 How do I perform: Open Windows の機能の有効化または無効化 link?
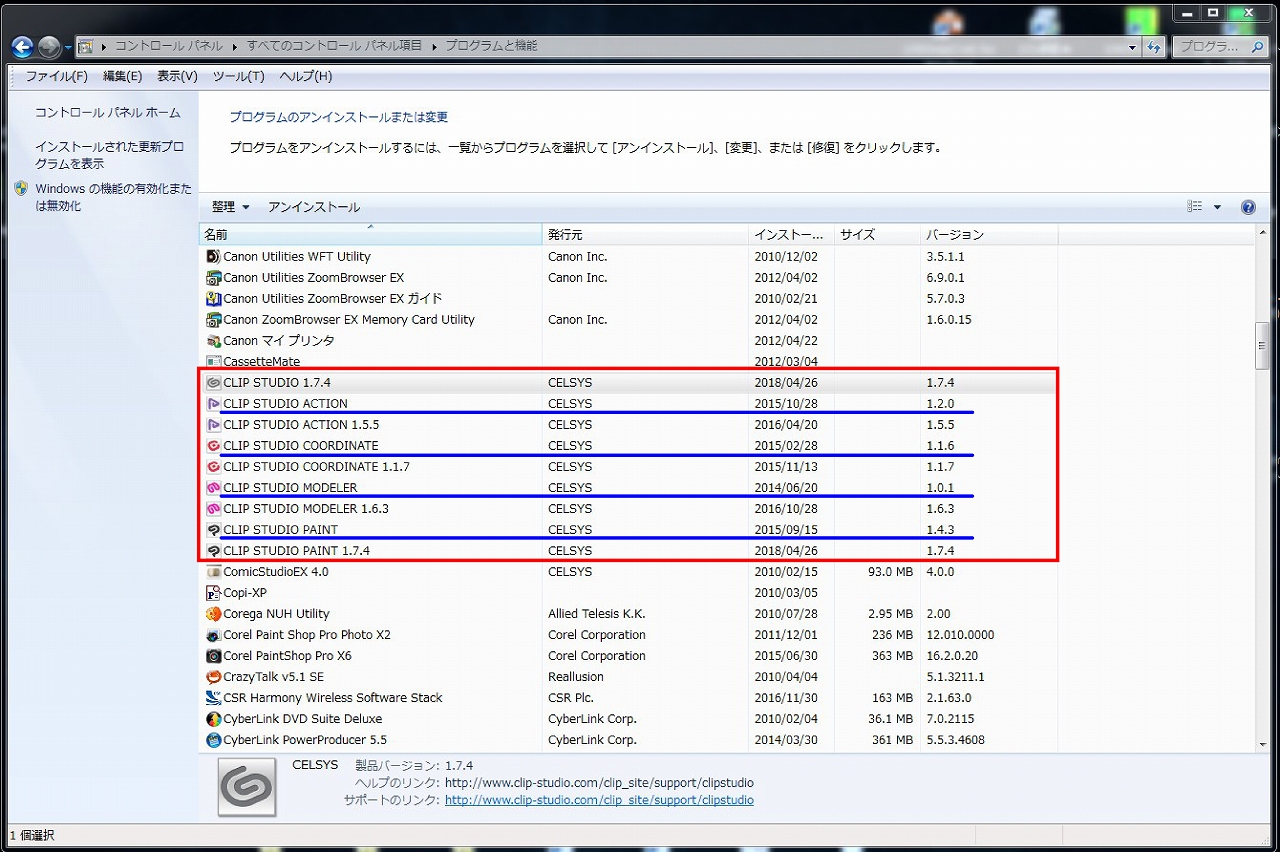113,197
